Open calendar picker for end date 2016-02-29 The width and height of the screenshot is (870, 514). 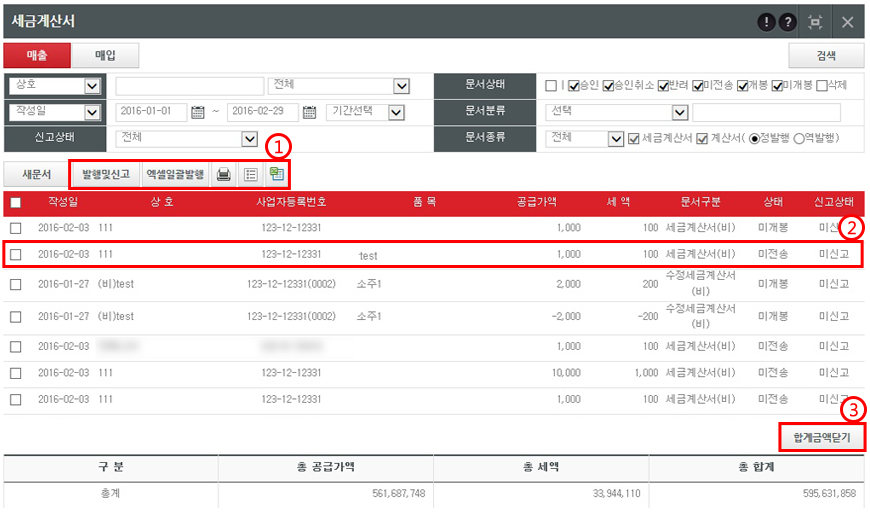point(310,112)
